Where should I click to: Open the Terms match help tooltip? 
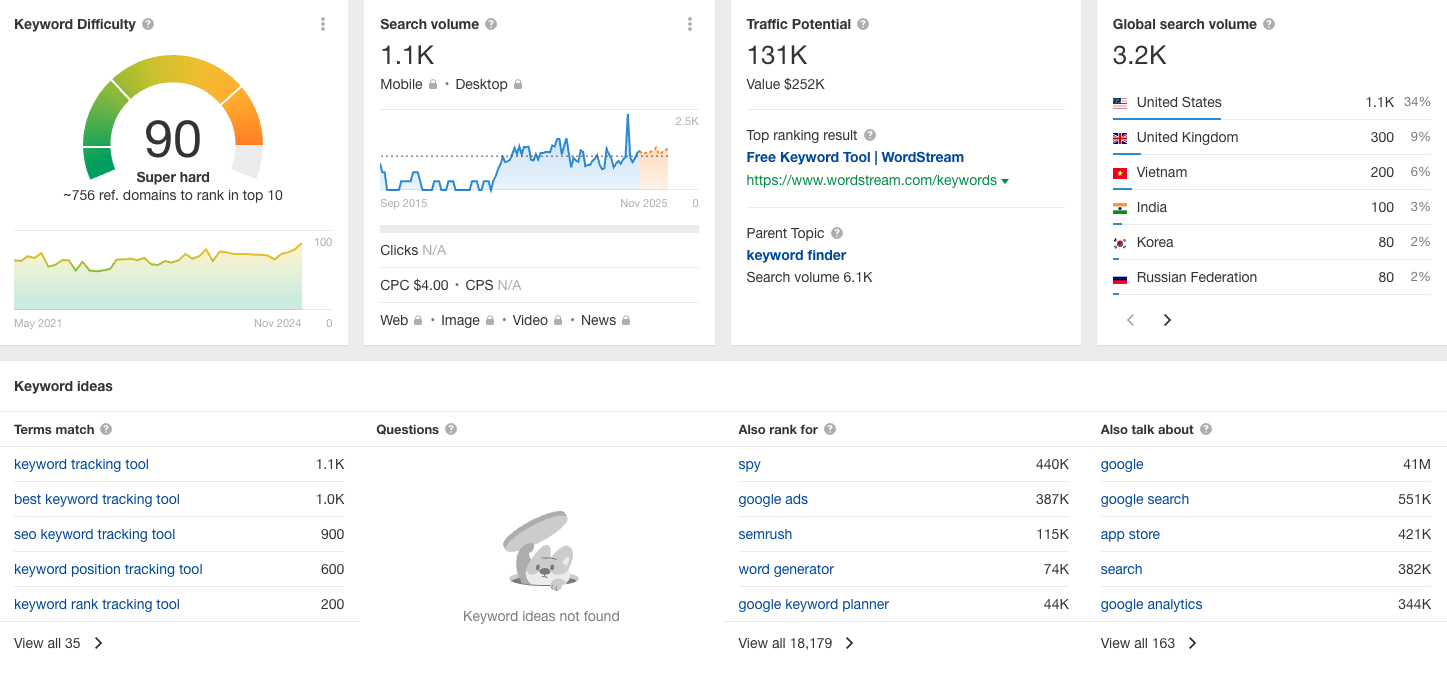pyautogui.click(x=107, y=429)
